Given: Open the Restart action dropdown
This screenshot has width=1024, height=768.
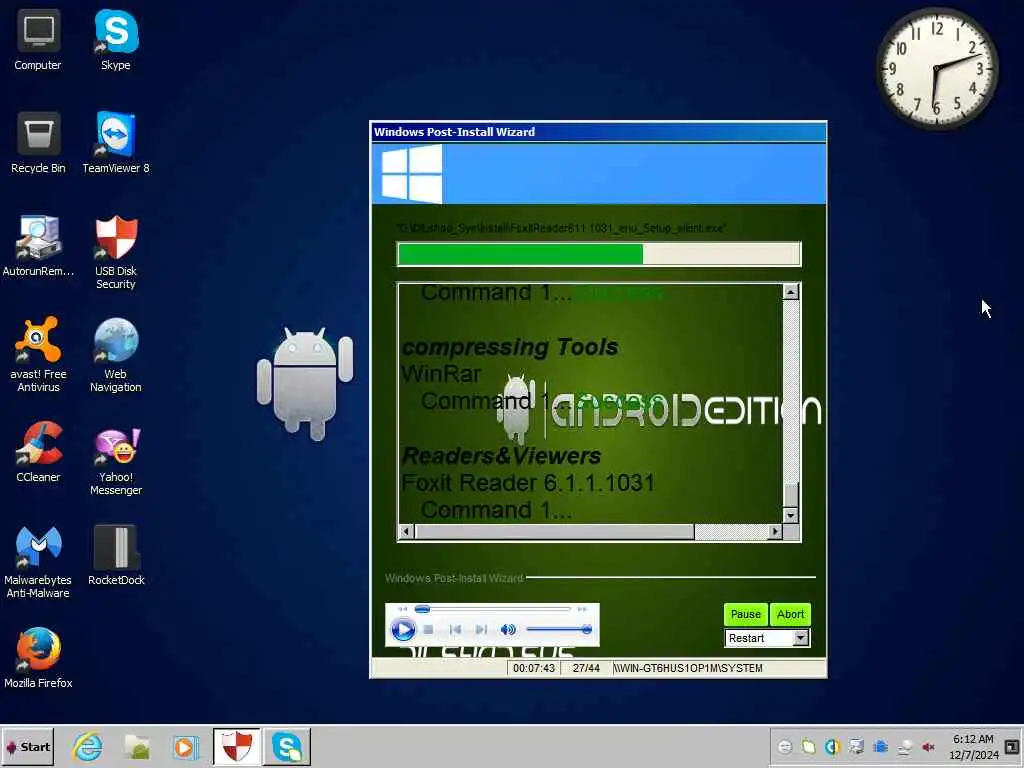Looking at the screenshot, I should pos(801,638).
